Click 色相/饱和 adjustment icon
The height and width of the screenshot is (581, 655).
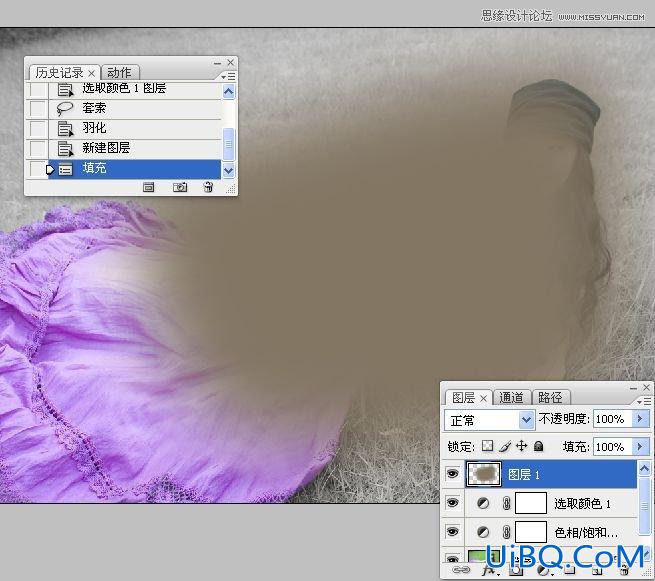click(x=483, y=532)
